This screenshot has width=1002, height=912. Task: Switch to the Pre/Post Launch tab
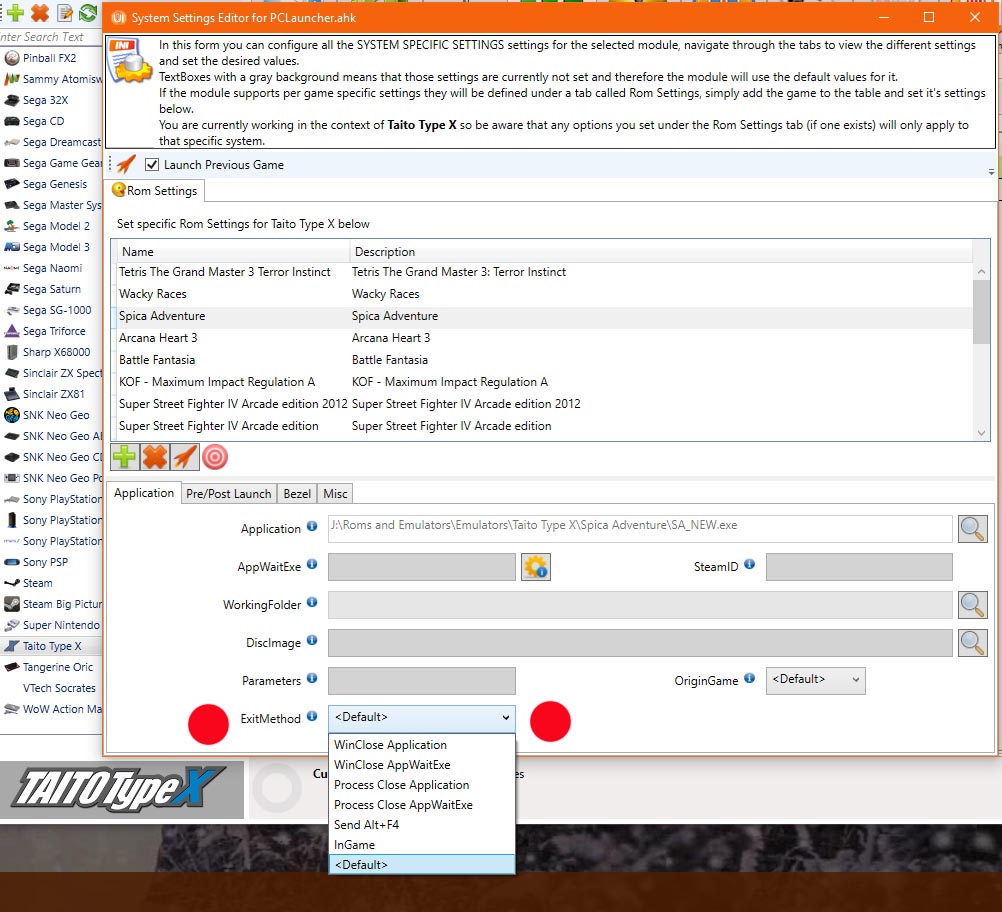click(x=228, y=493)
